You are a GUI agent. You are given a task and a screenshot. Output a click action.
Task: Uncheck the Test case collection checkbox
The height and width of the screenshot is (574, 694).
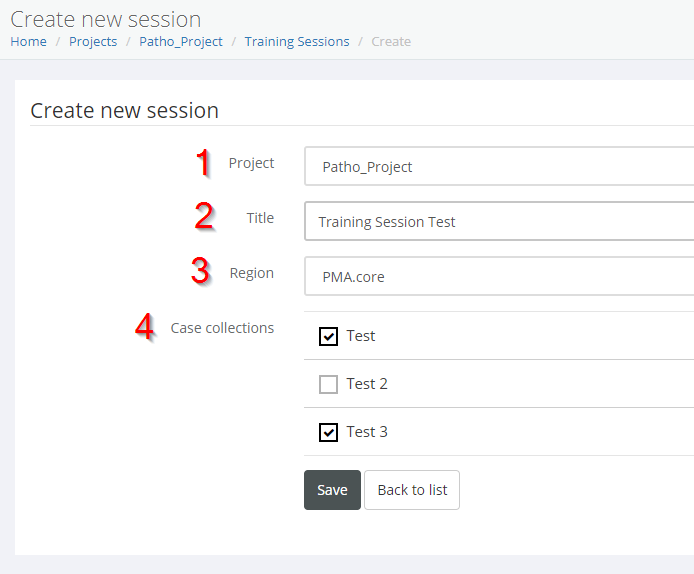[x=328, y=336]
